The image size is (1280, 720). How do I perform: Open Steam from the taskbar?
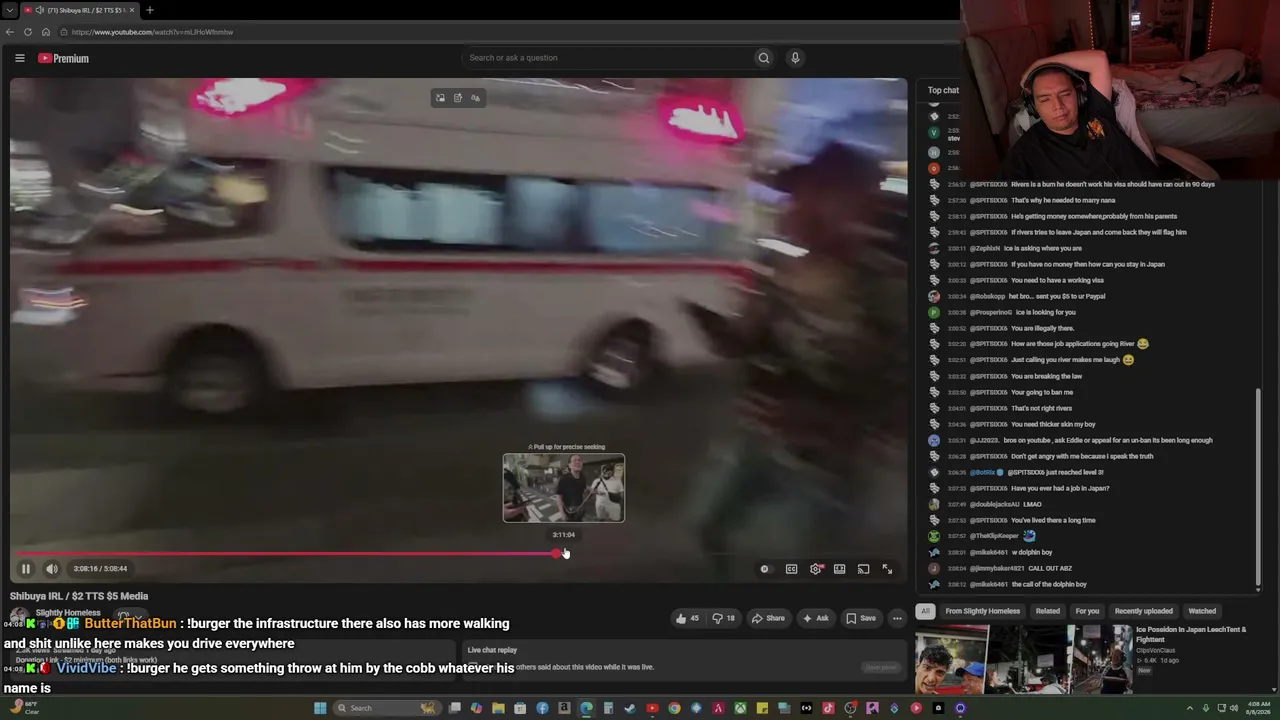click(x=630, y=708)
